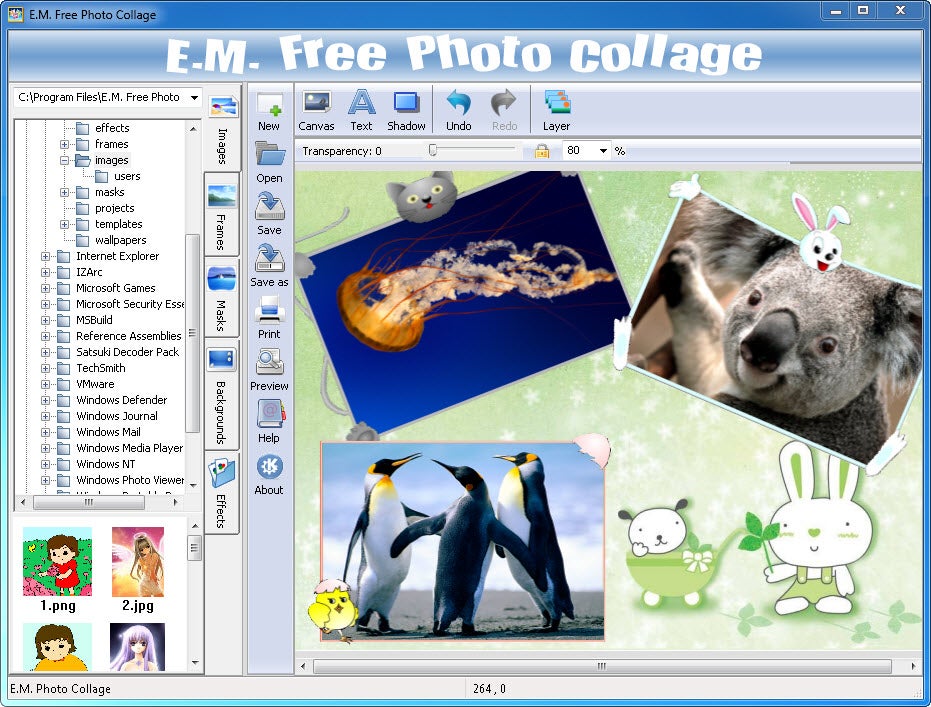Select the brown-haired cartoon child thumbnail

point(58,647)
